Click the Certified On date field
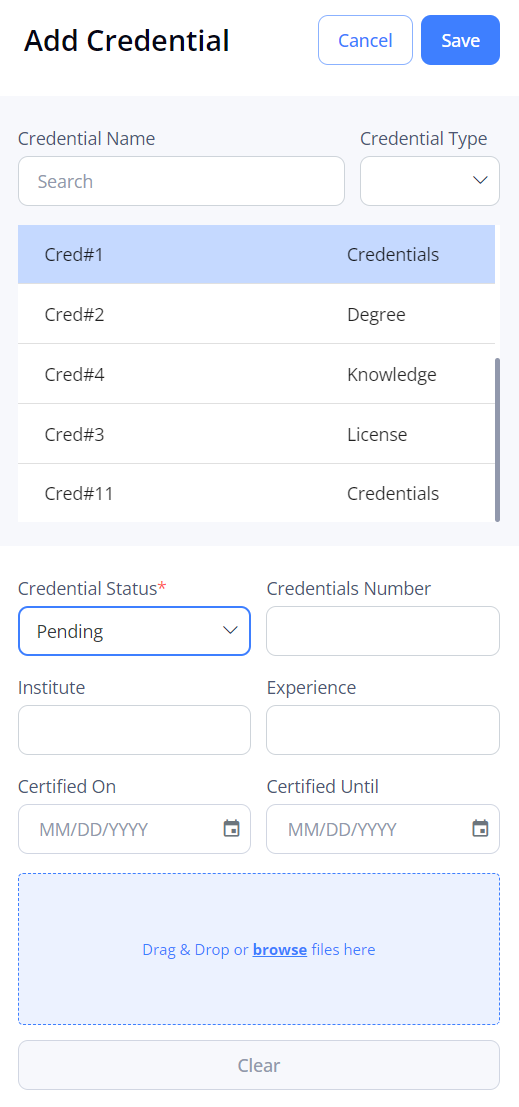Screen dimensions: 519x1107 pos(134,829)
